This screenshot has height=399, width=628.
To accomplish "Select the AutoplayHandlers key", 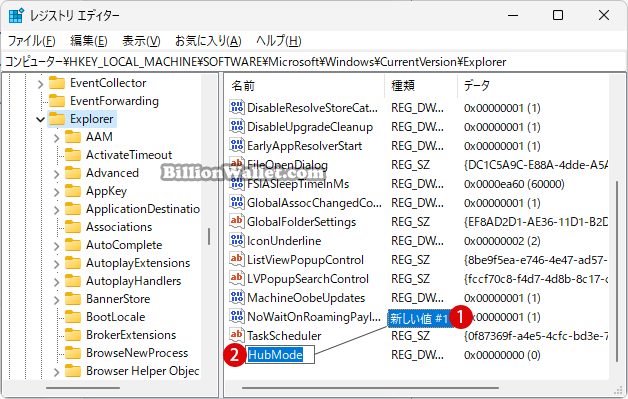I will pos(133,281).
